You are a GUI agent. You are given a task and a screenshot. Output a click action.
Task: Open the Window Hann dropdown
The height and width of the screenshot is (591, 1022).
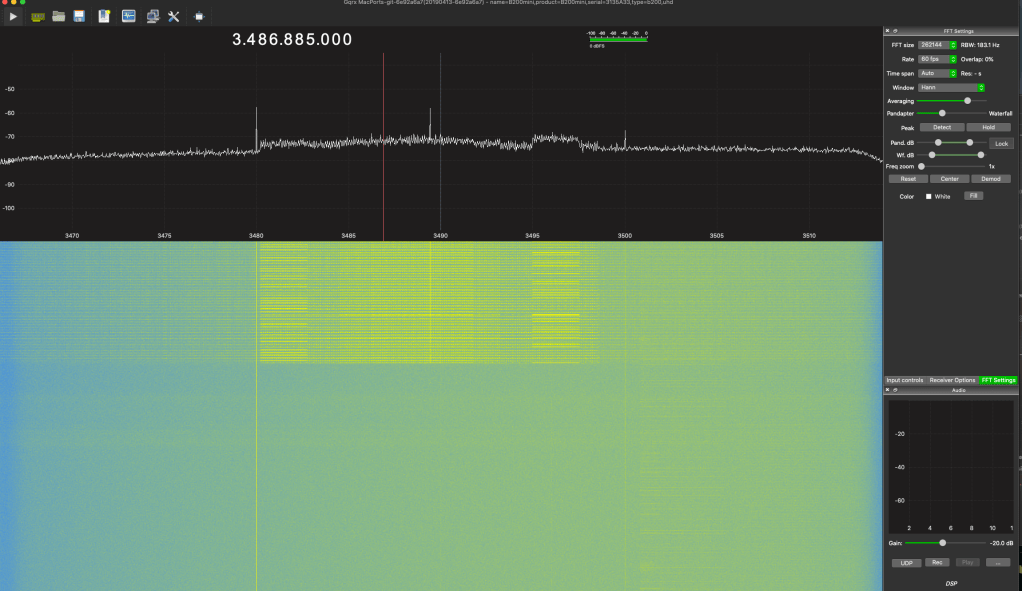pos(952,87)
